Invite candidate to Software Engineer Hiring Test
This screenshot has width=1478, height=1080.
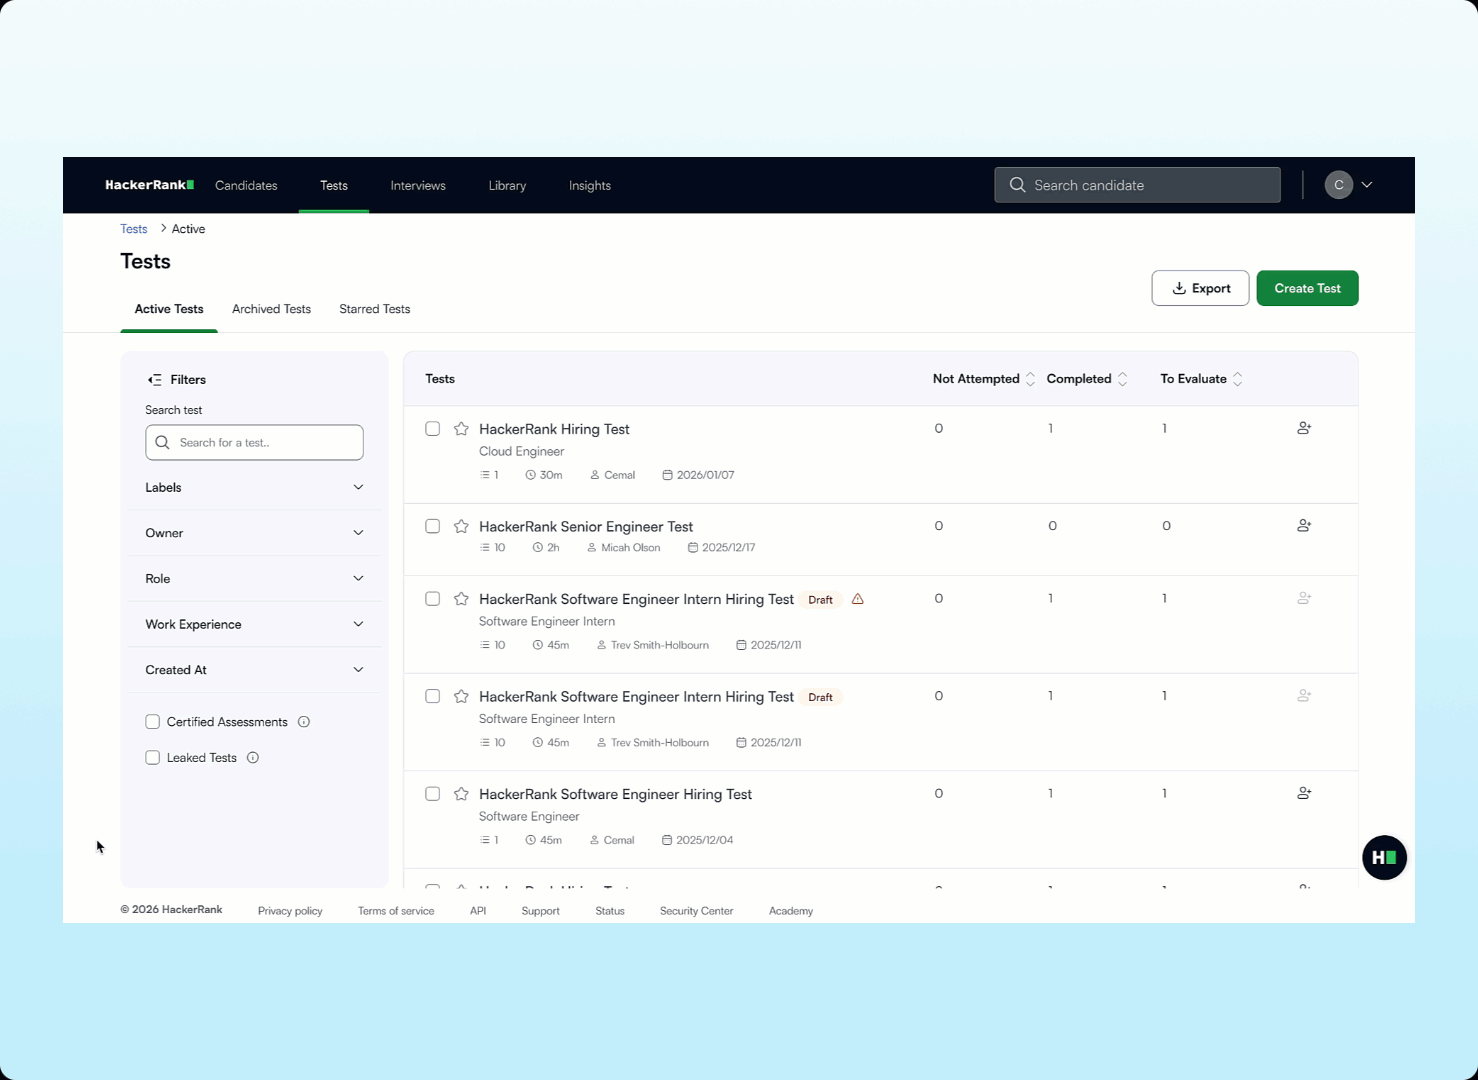pyautogui.click(x=1304, y=793)
